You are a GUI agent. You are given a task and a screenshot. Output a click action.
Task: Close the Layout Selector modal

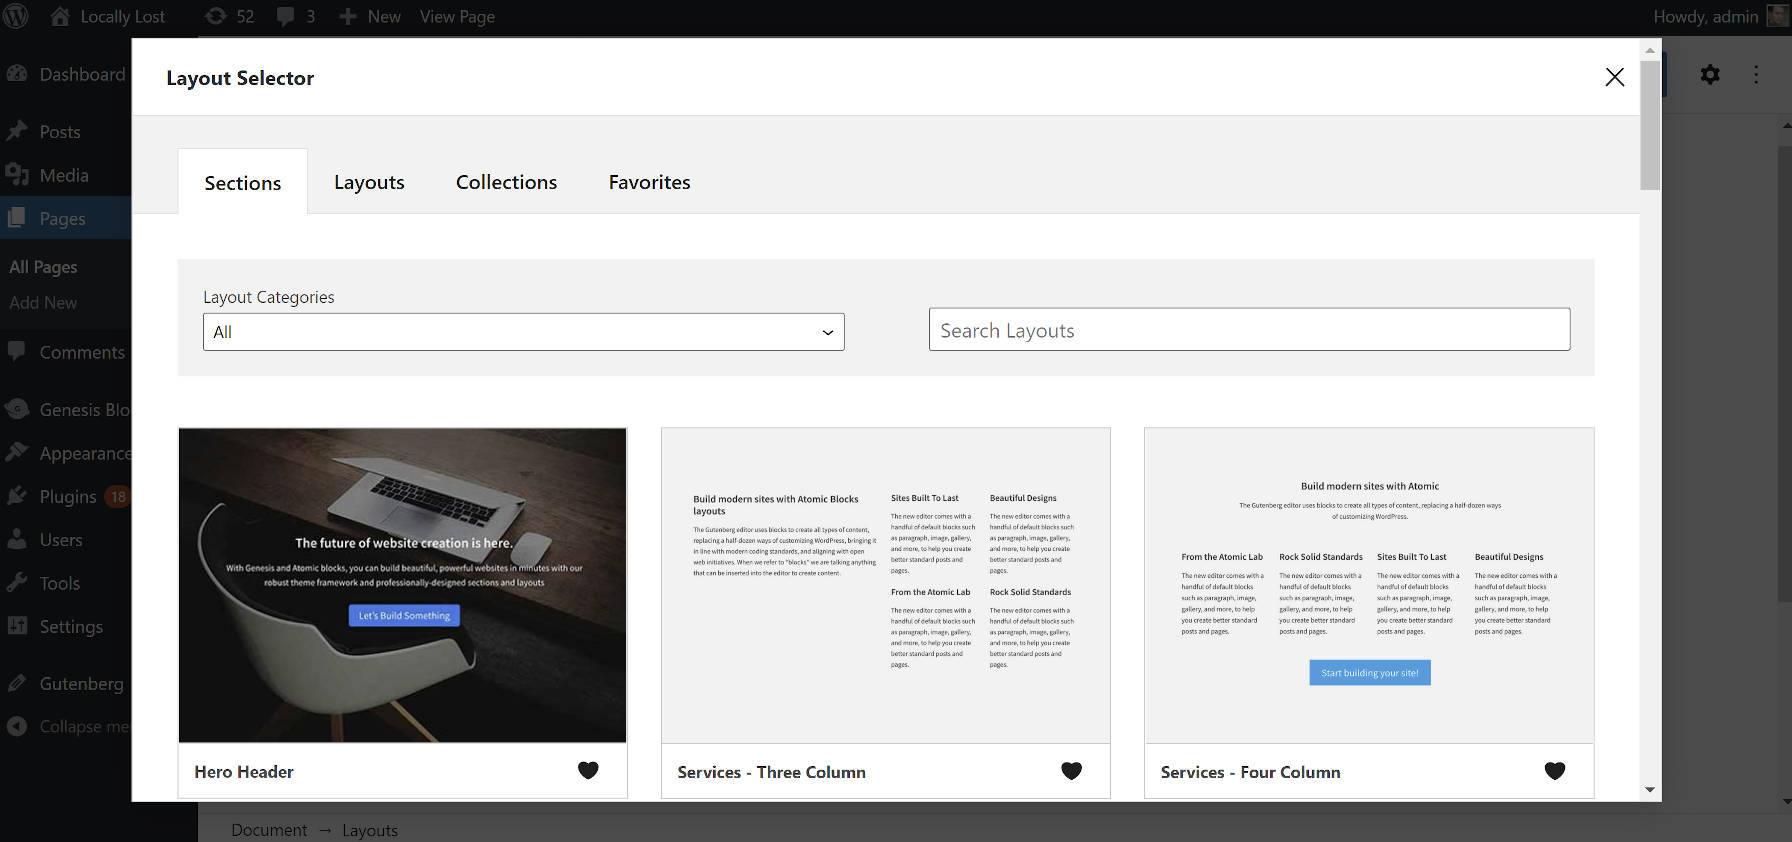pos(1614,77)
